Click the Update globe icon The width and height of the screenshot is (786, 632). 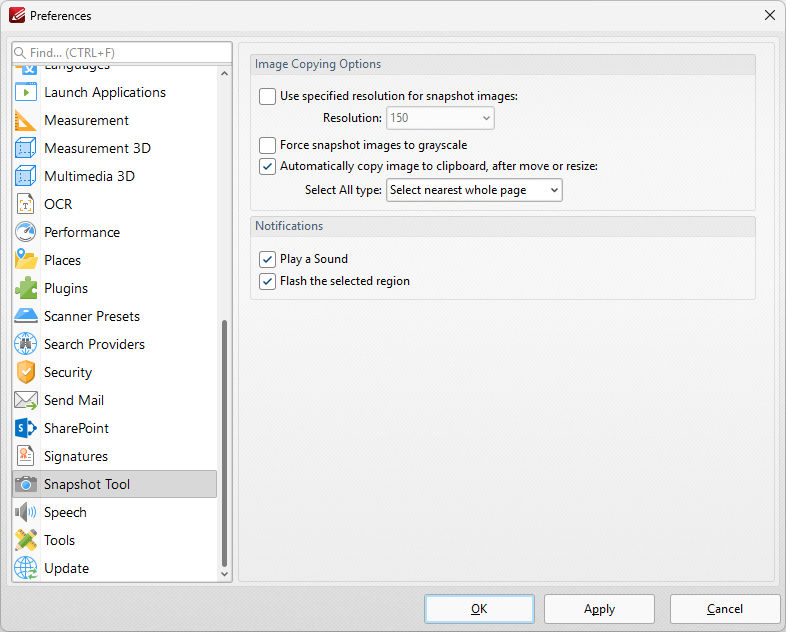coord(26,568)
